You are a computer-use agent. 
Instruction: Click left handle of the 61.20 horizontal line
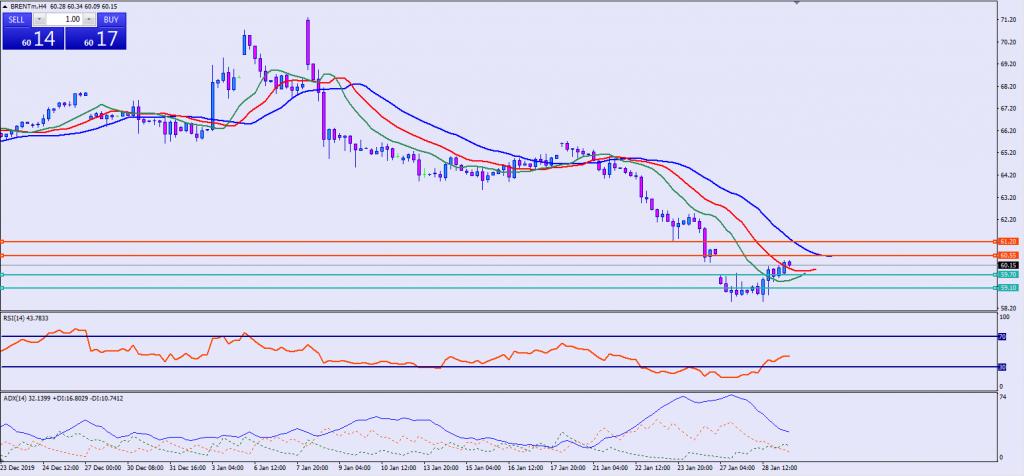point(3,242)
